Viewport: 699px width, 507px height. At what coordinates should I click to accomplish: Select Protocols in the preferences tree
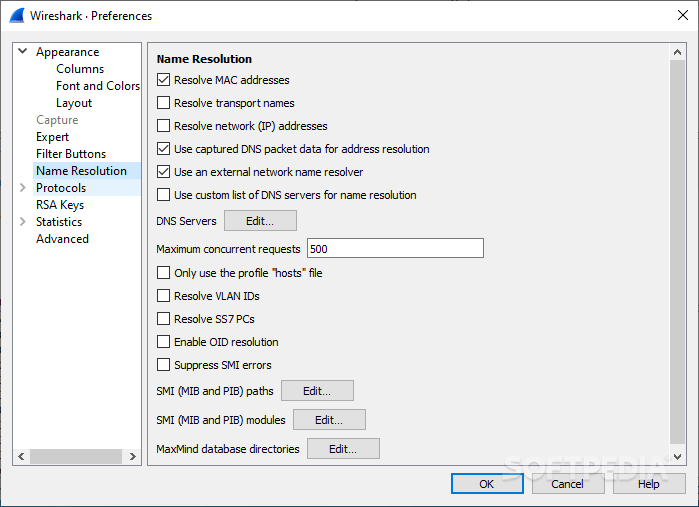61,188
